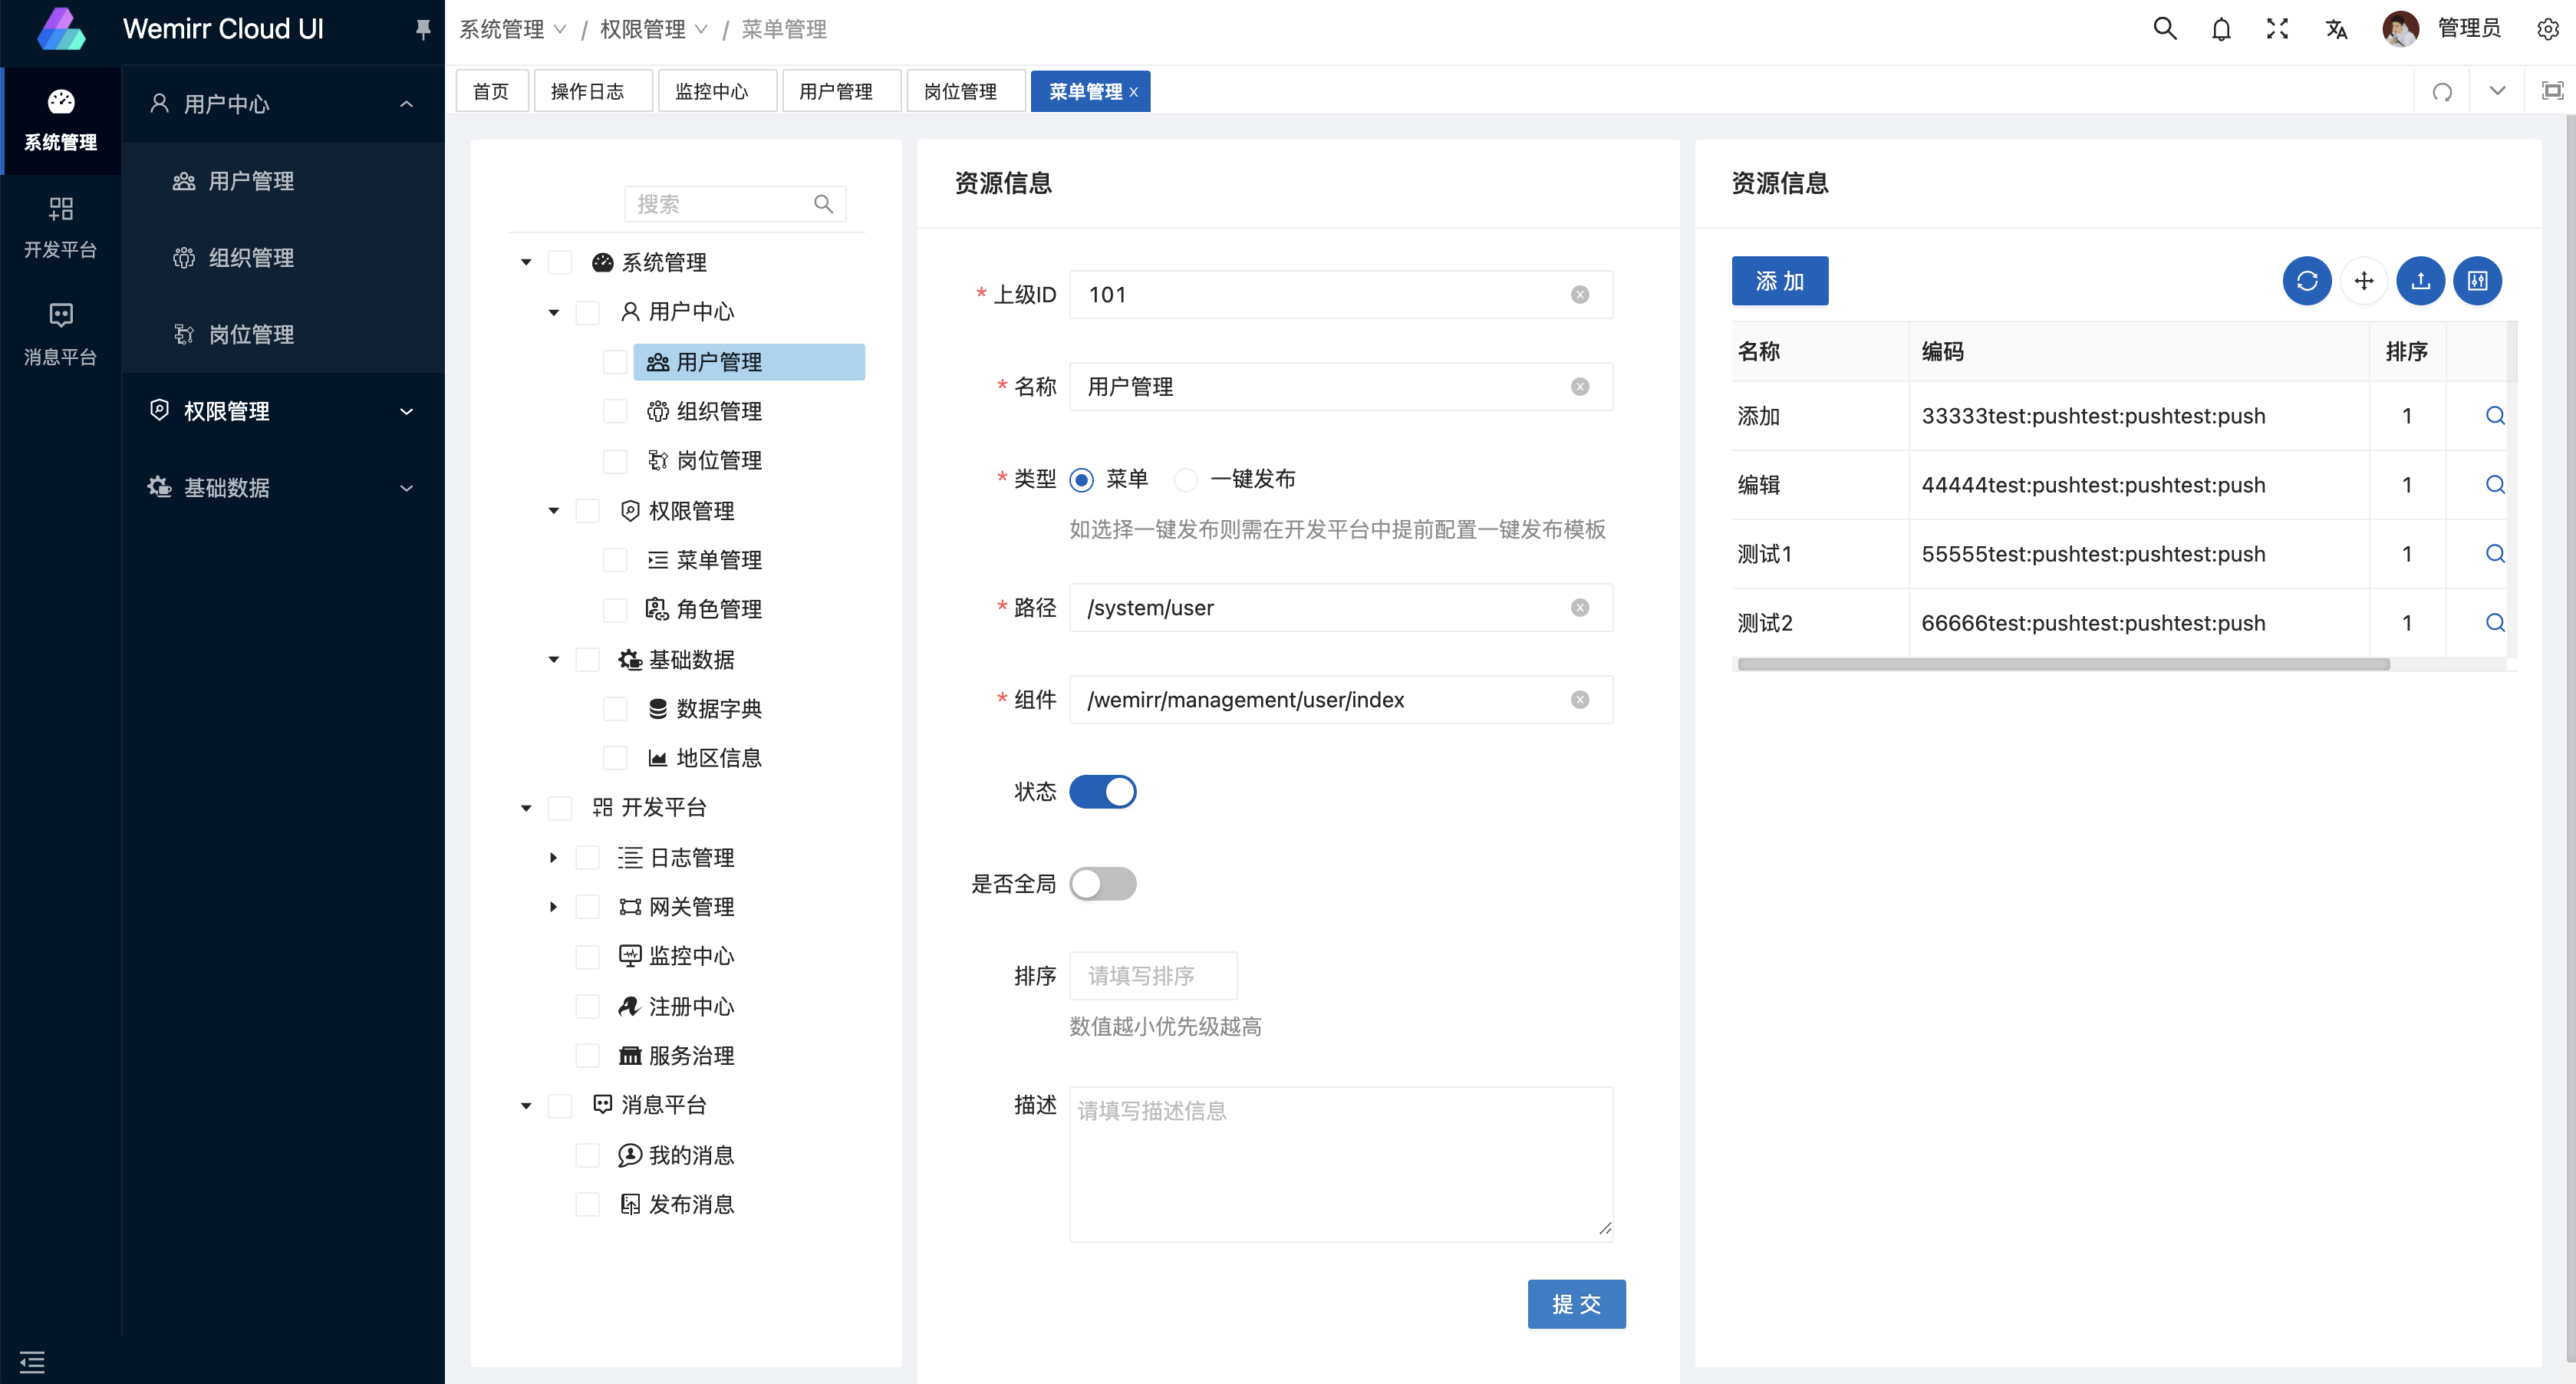Image resolution: width=2576 pixels, height=1384 pixels.
Task: Click the 添加 button
Action: pos(1779,281)
